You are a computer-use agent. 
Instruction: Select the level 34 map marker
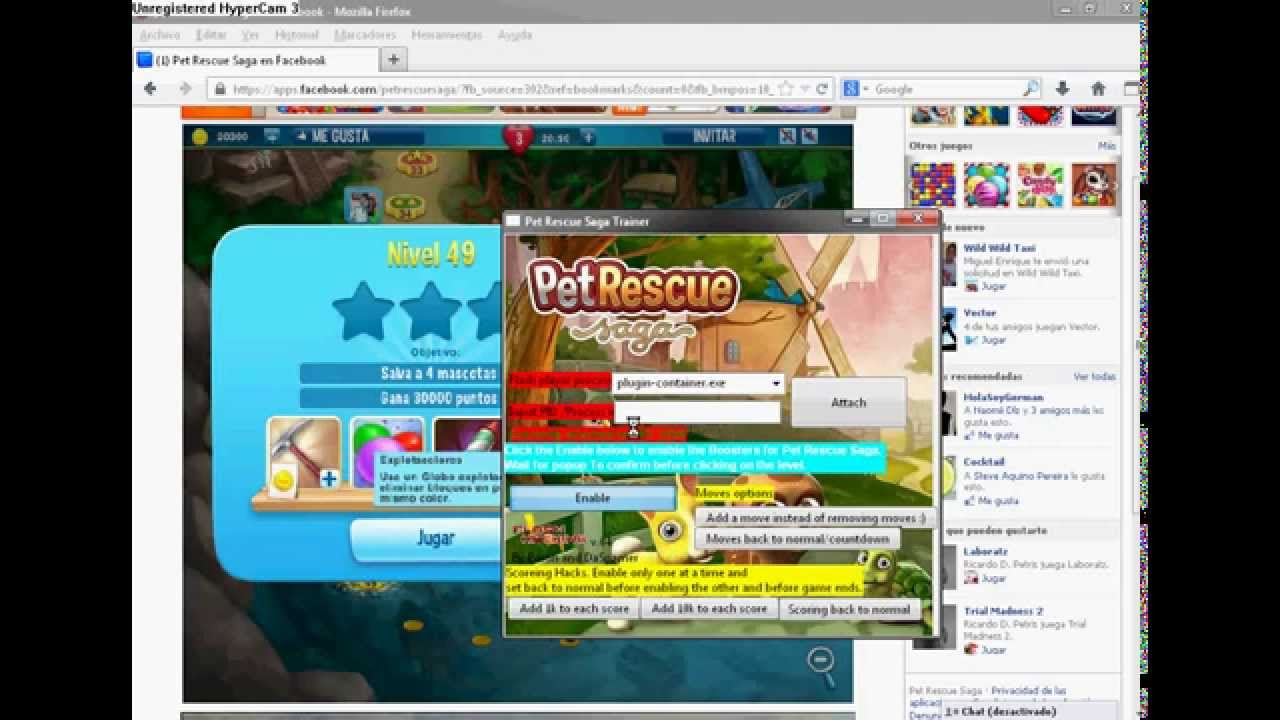[x=404, y=207]
